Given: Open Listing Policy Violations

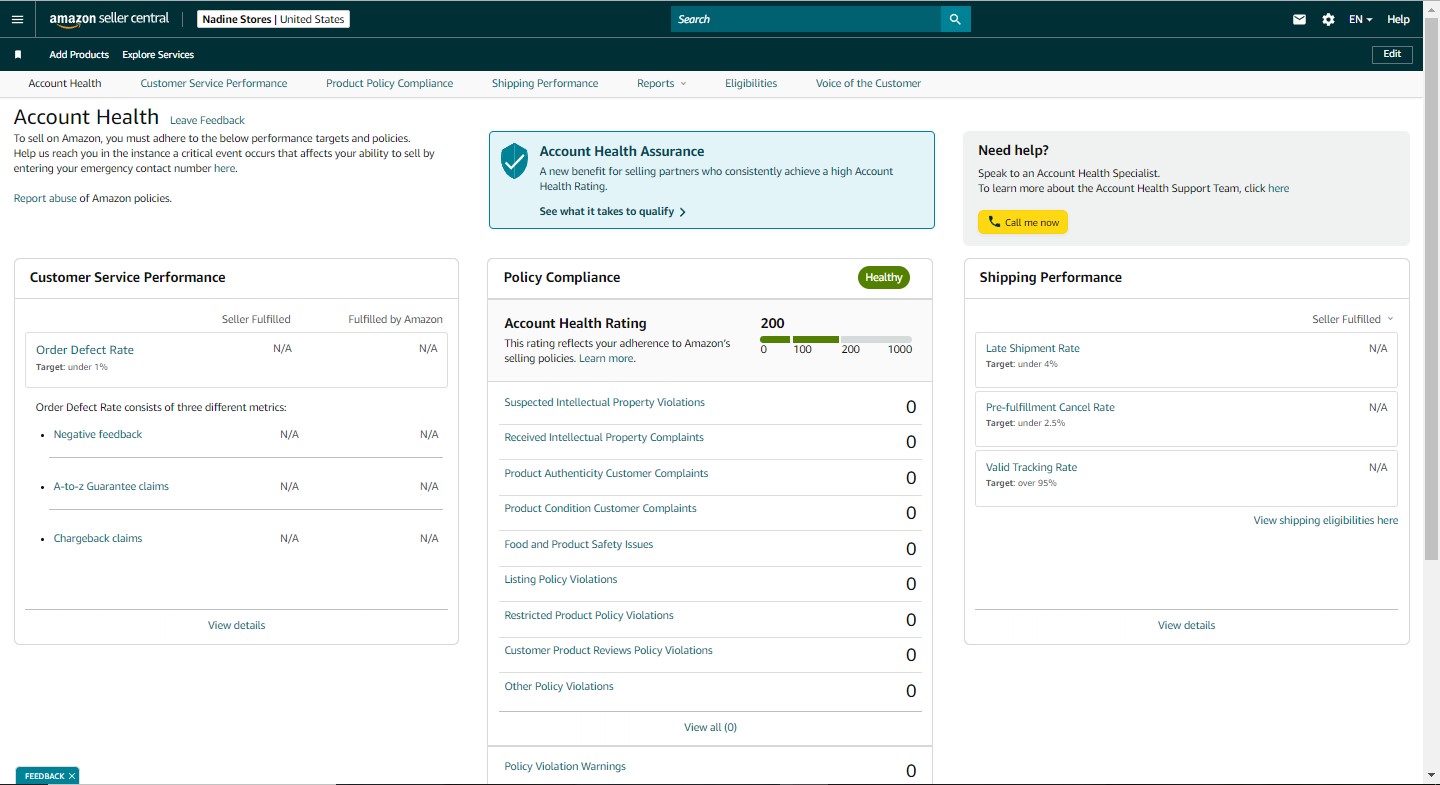Looking at the screenshot, I should (561, 579).
